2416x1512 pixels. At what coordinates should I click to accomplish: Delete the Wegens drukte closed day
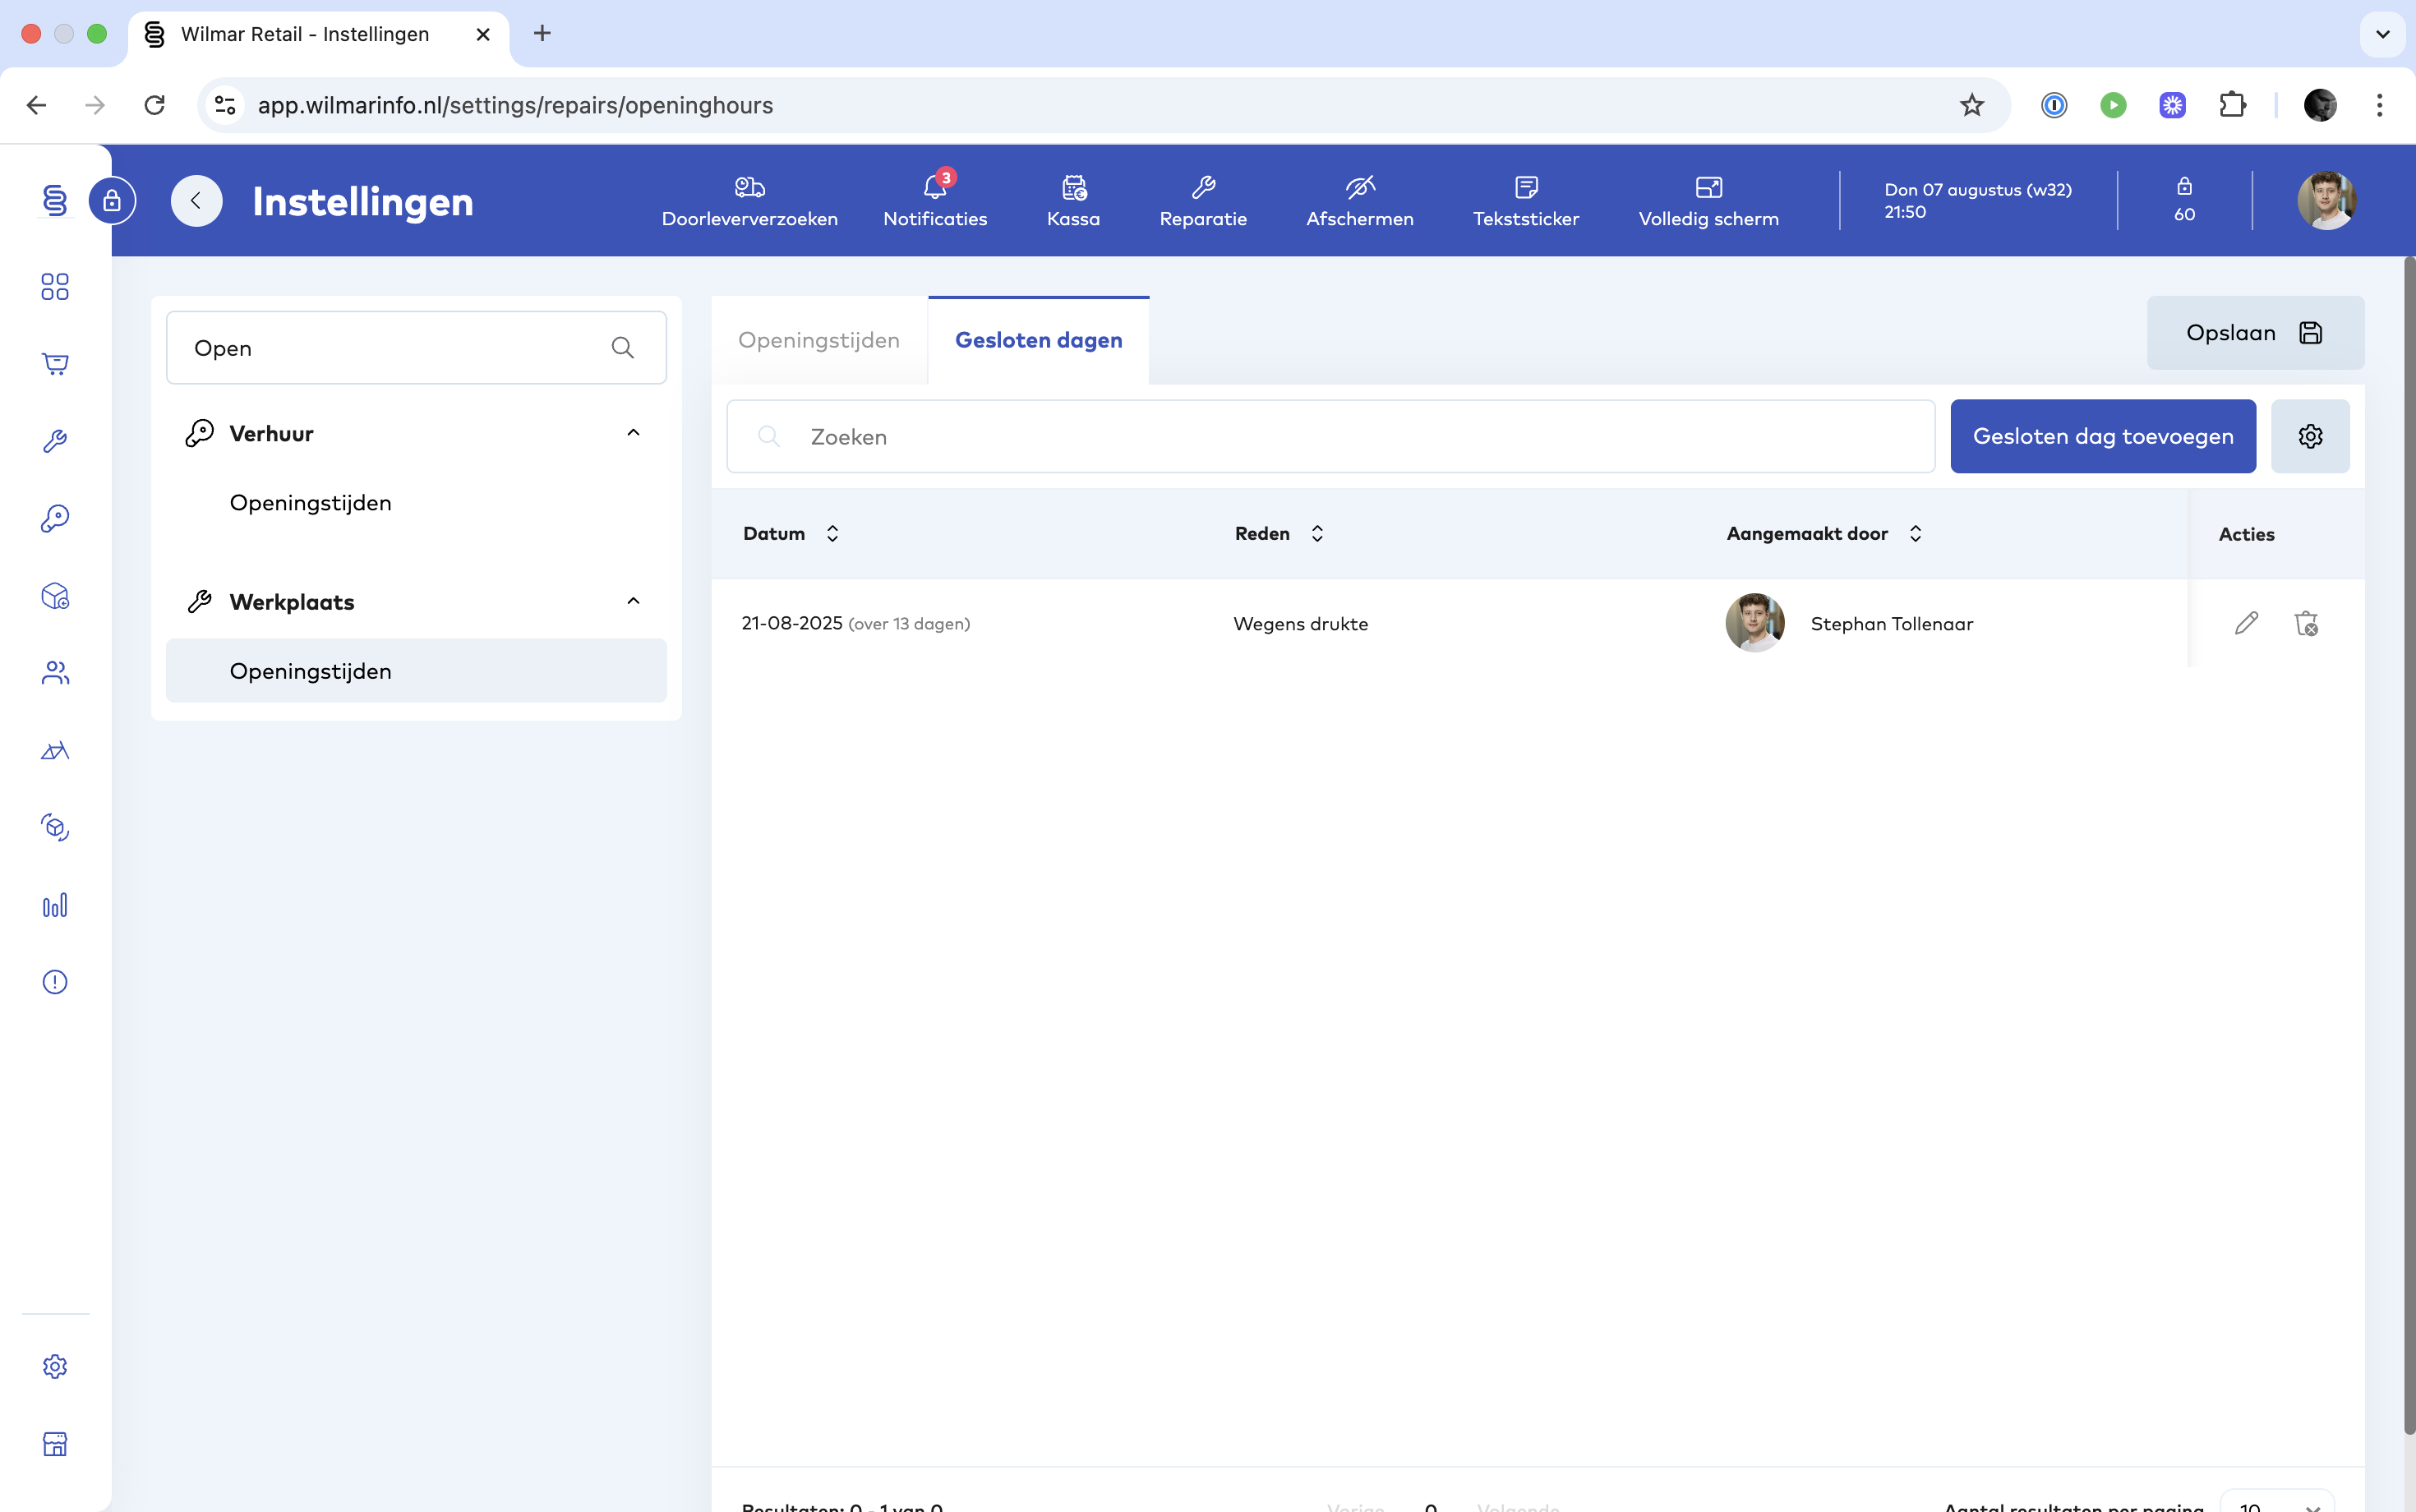pos(2306,623)
